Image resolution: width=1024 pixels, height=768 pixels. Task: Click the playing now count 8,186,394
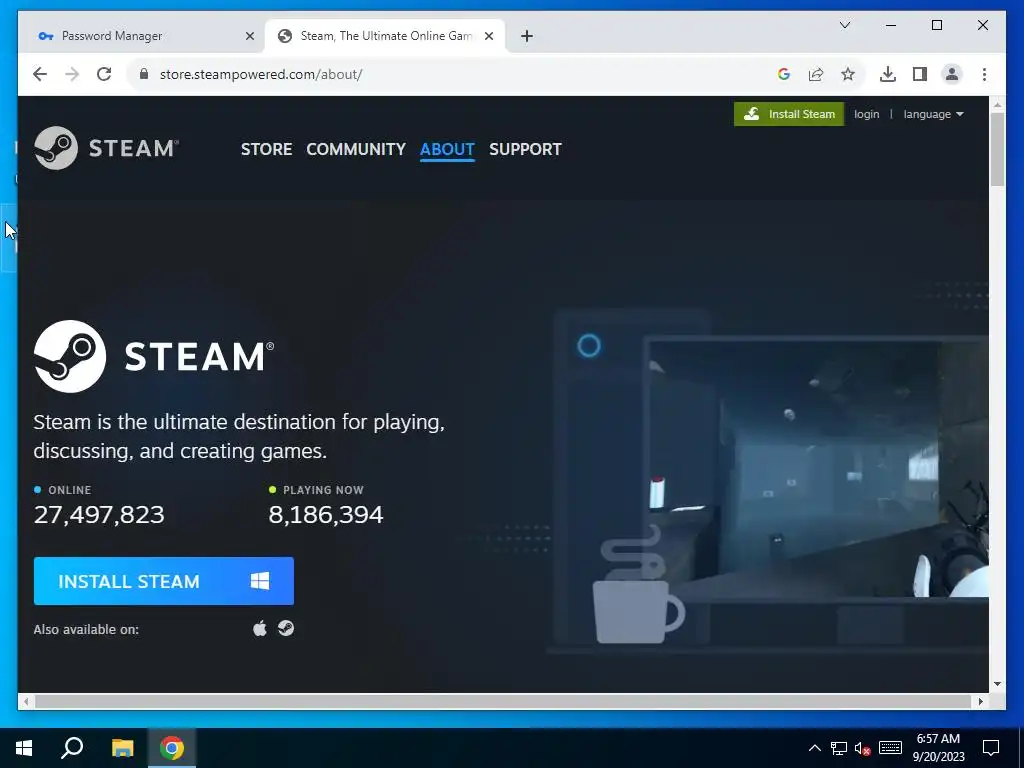pyautogui.click(x=326, y=515)
